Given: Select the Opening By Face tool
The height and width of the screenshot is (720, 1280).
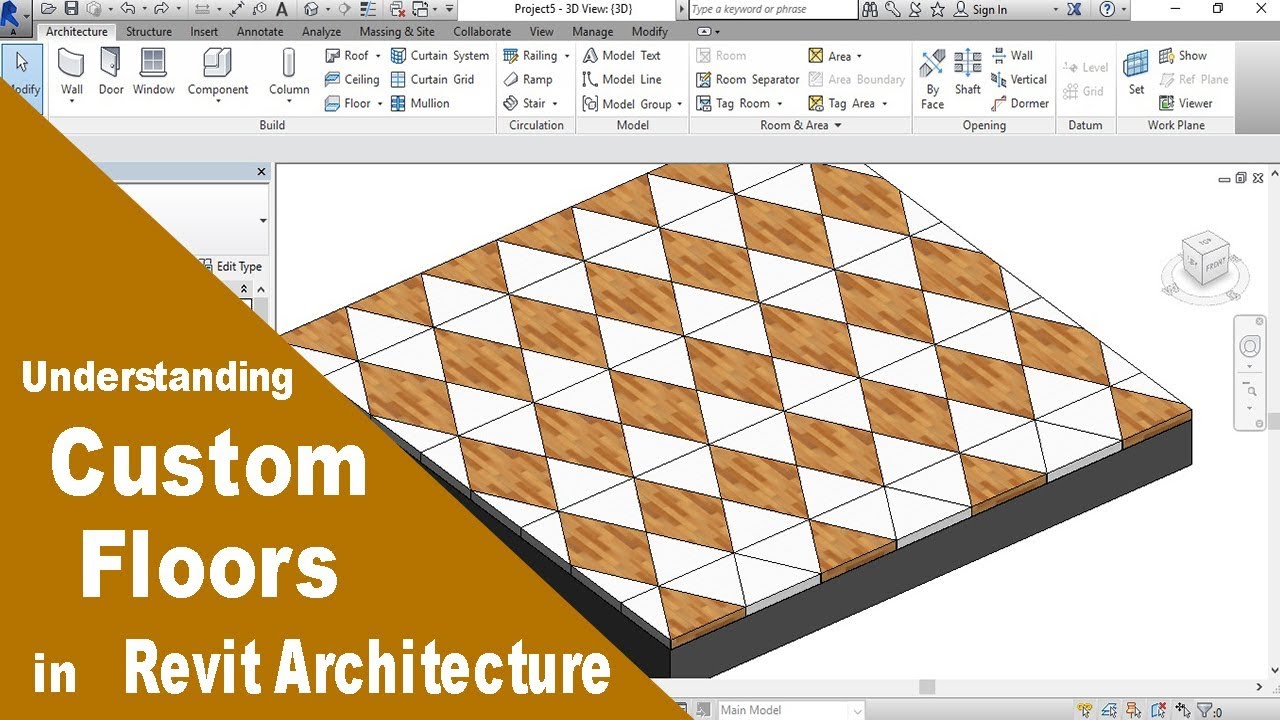Looking at the screenshot, I should tap(932, 78).
